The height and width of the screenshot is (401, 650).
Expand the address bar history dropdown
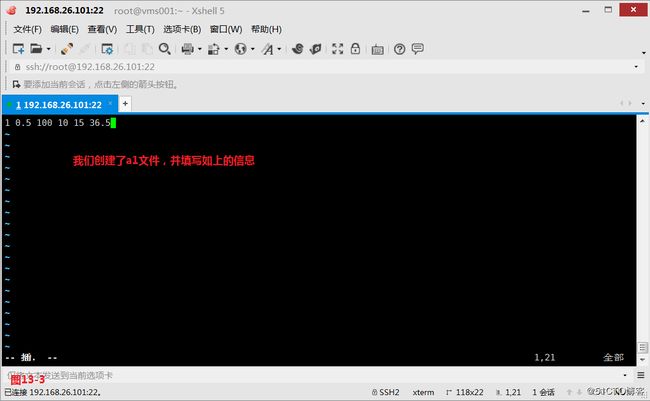(636, 67)
